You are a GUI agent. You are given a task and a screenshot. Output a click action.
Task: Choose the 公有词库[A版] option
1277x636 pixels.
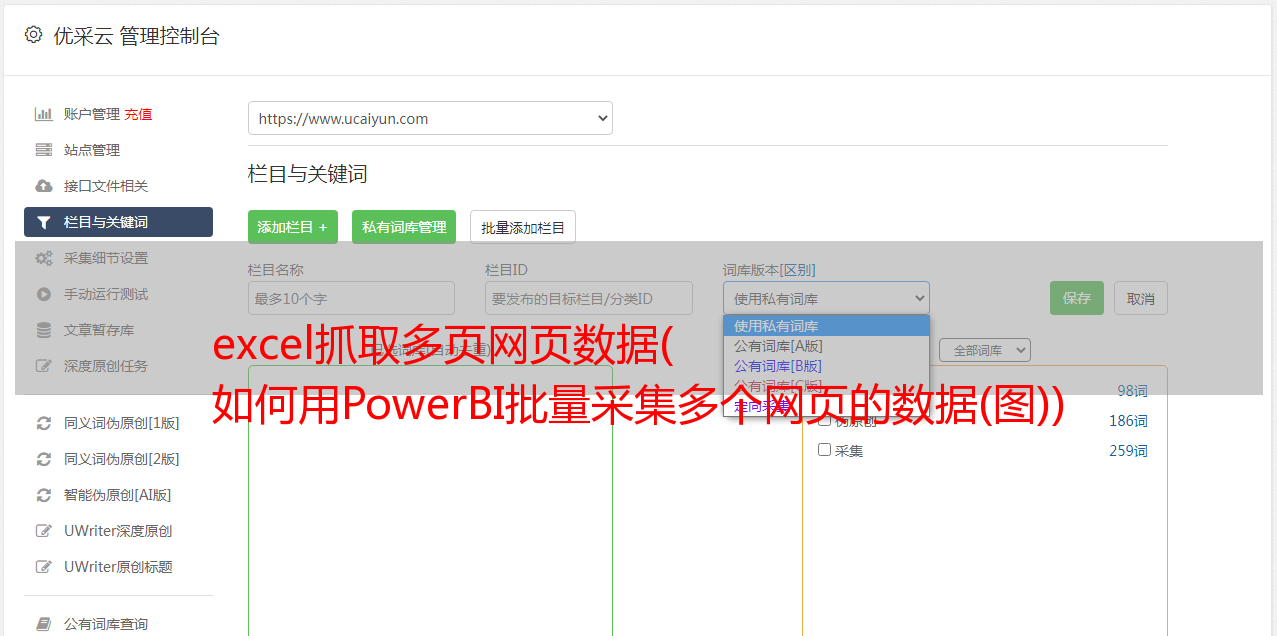(x=826, y=346)
